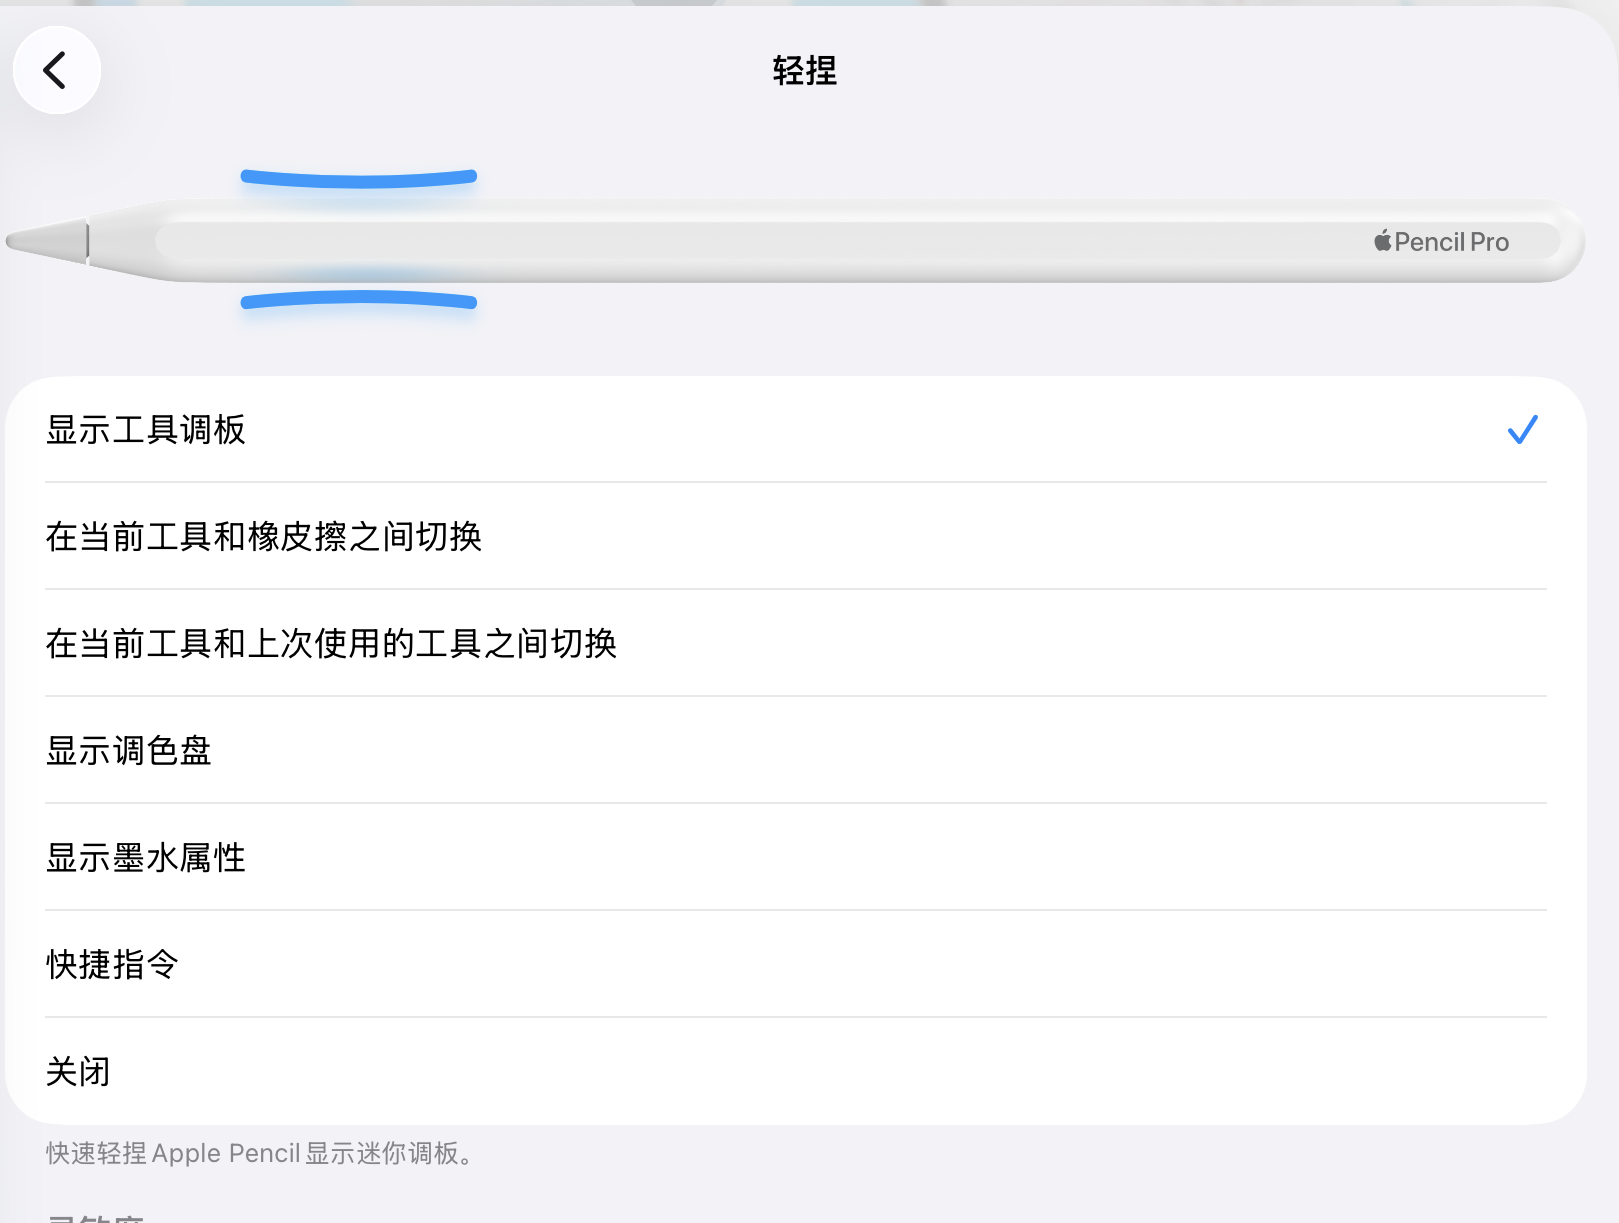This screenshot has width=1619, height=1223.
Task: Open the 快捷指令 squeeze option
Action: click(112, 965)
